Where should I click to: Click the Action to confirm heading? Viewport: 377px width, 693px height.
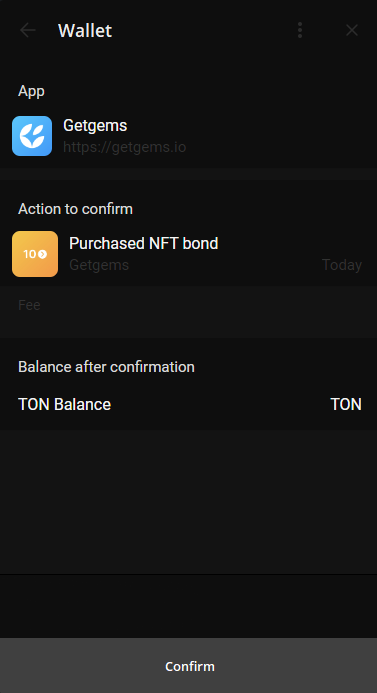point(75,209)
